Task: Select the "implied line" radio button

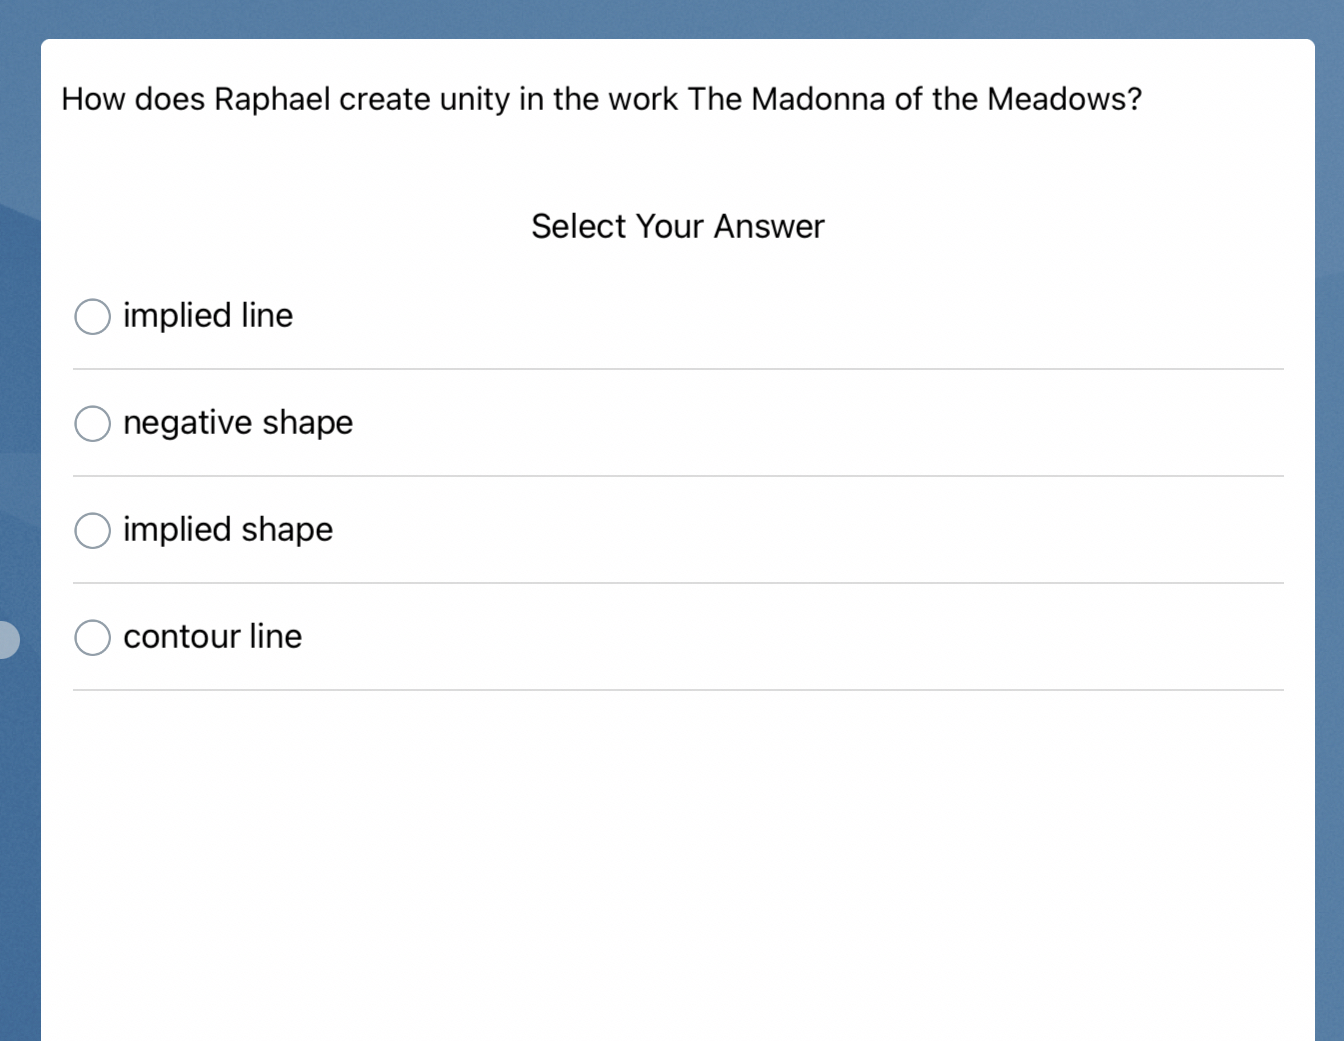Action: coord(92,316)
